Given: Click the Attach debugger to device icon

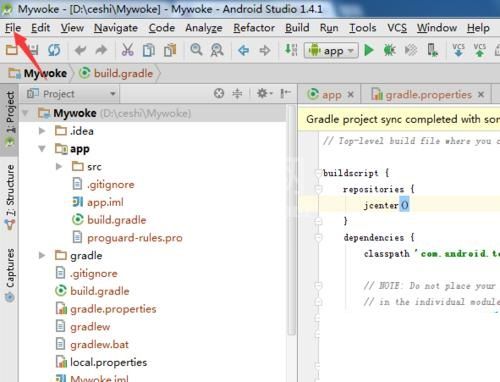Looking at the screenshot, I should point(433,50).
